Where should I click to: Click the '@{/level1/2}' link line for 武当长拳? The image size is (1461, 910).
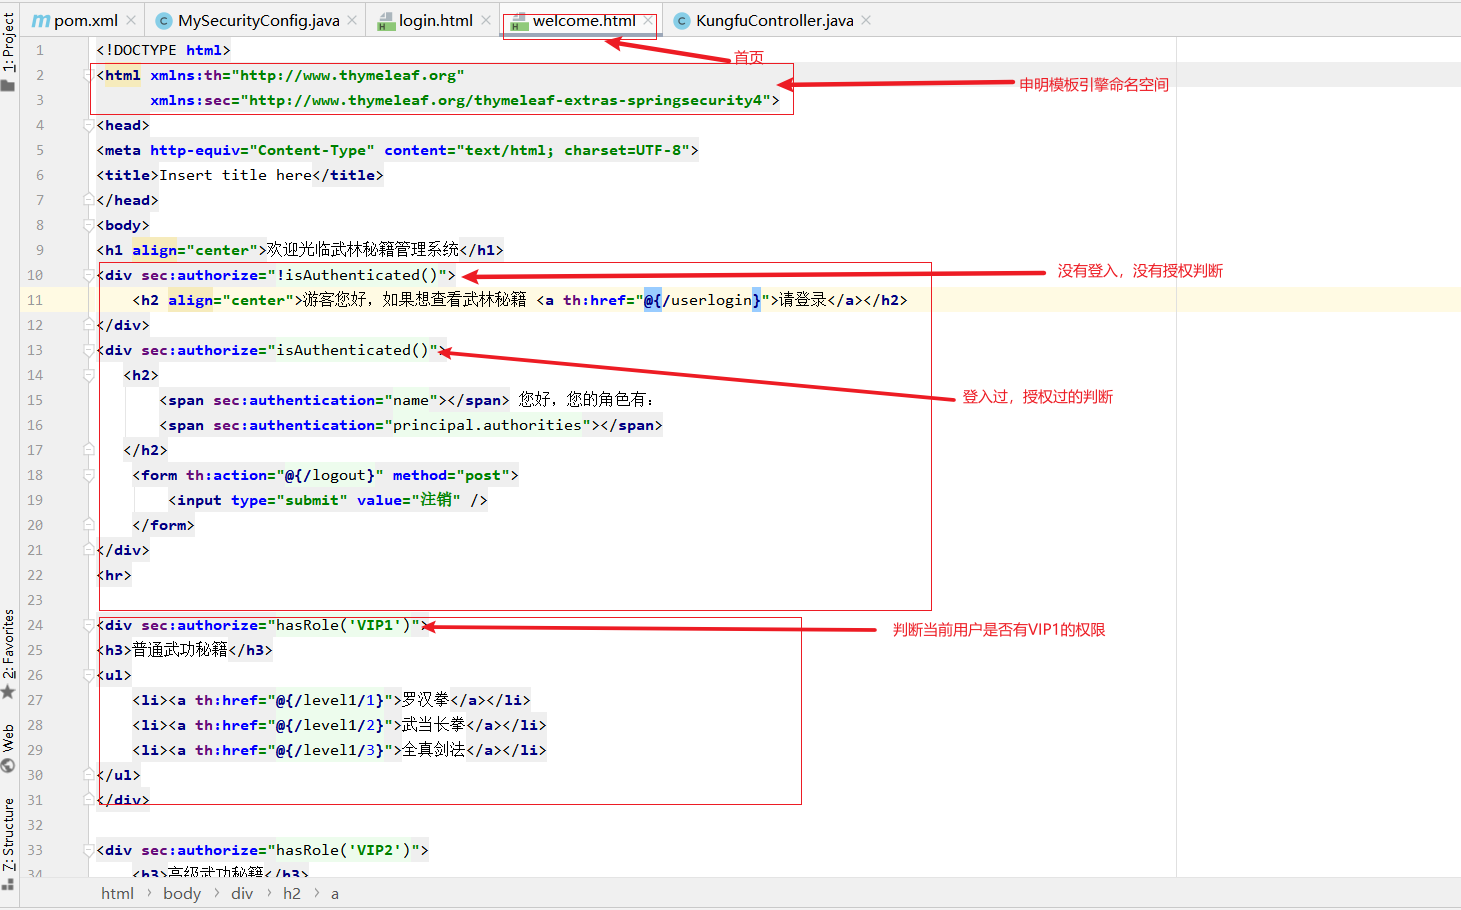click(339, 725)
